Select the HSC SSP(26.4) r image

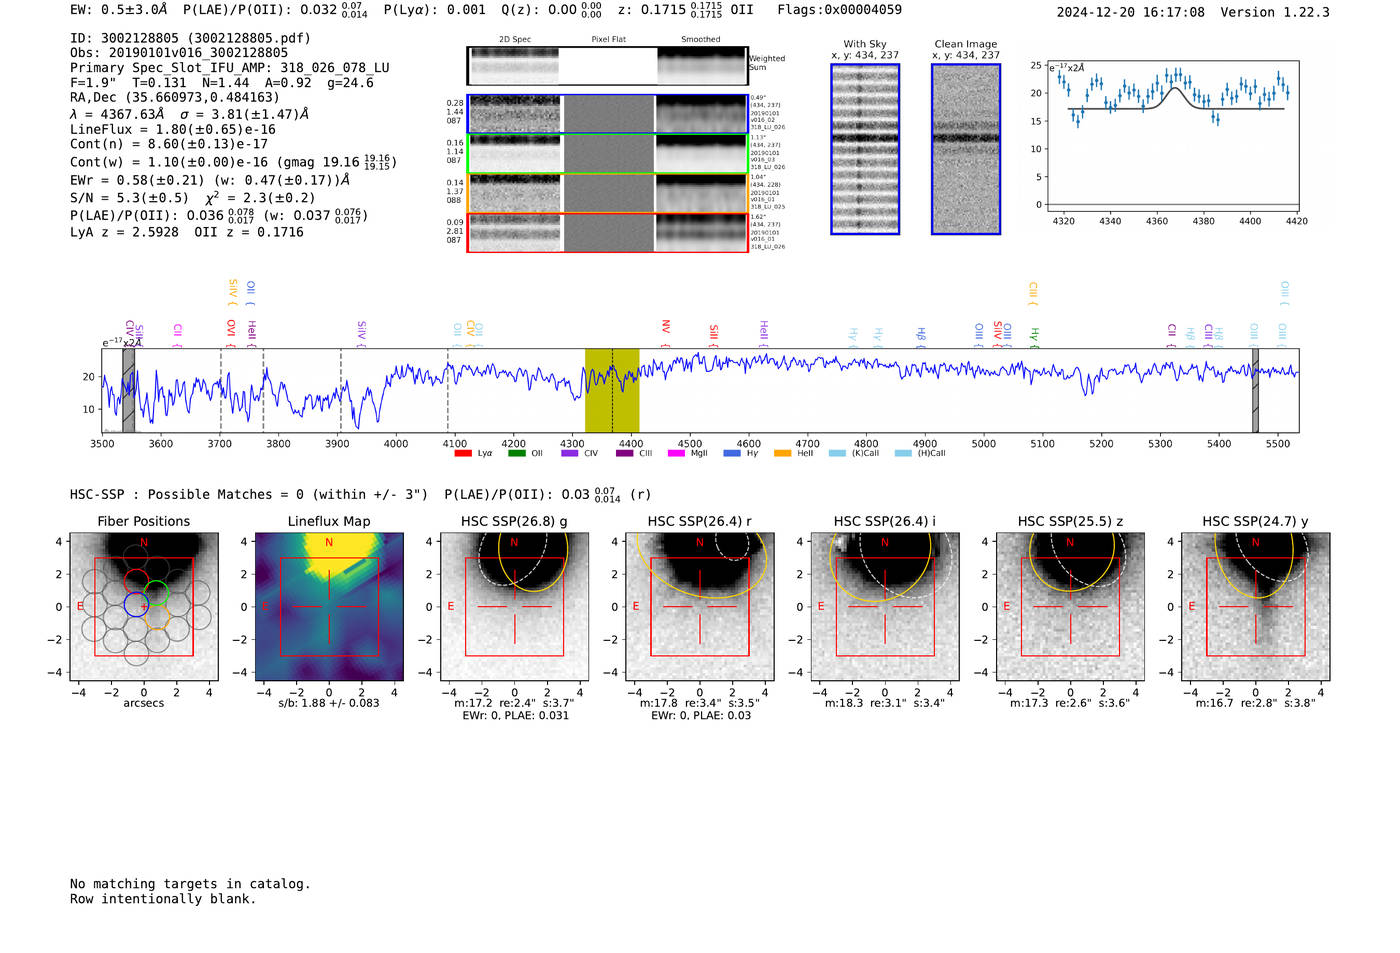700,607
